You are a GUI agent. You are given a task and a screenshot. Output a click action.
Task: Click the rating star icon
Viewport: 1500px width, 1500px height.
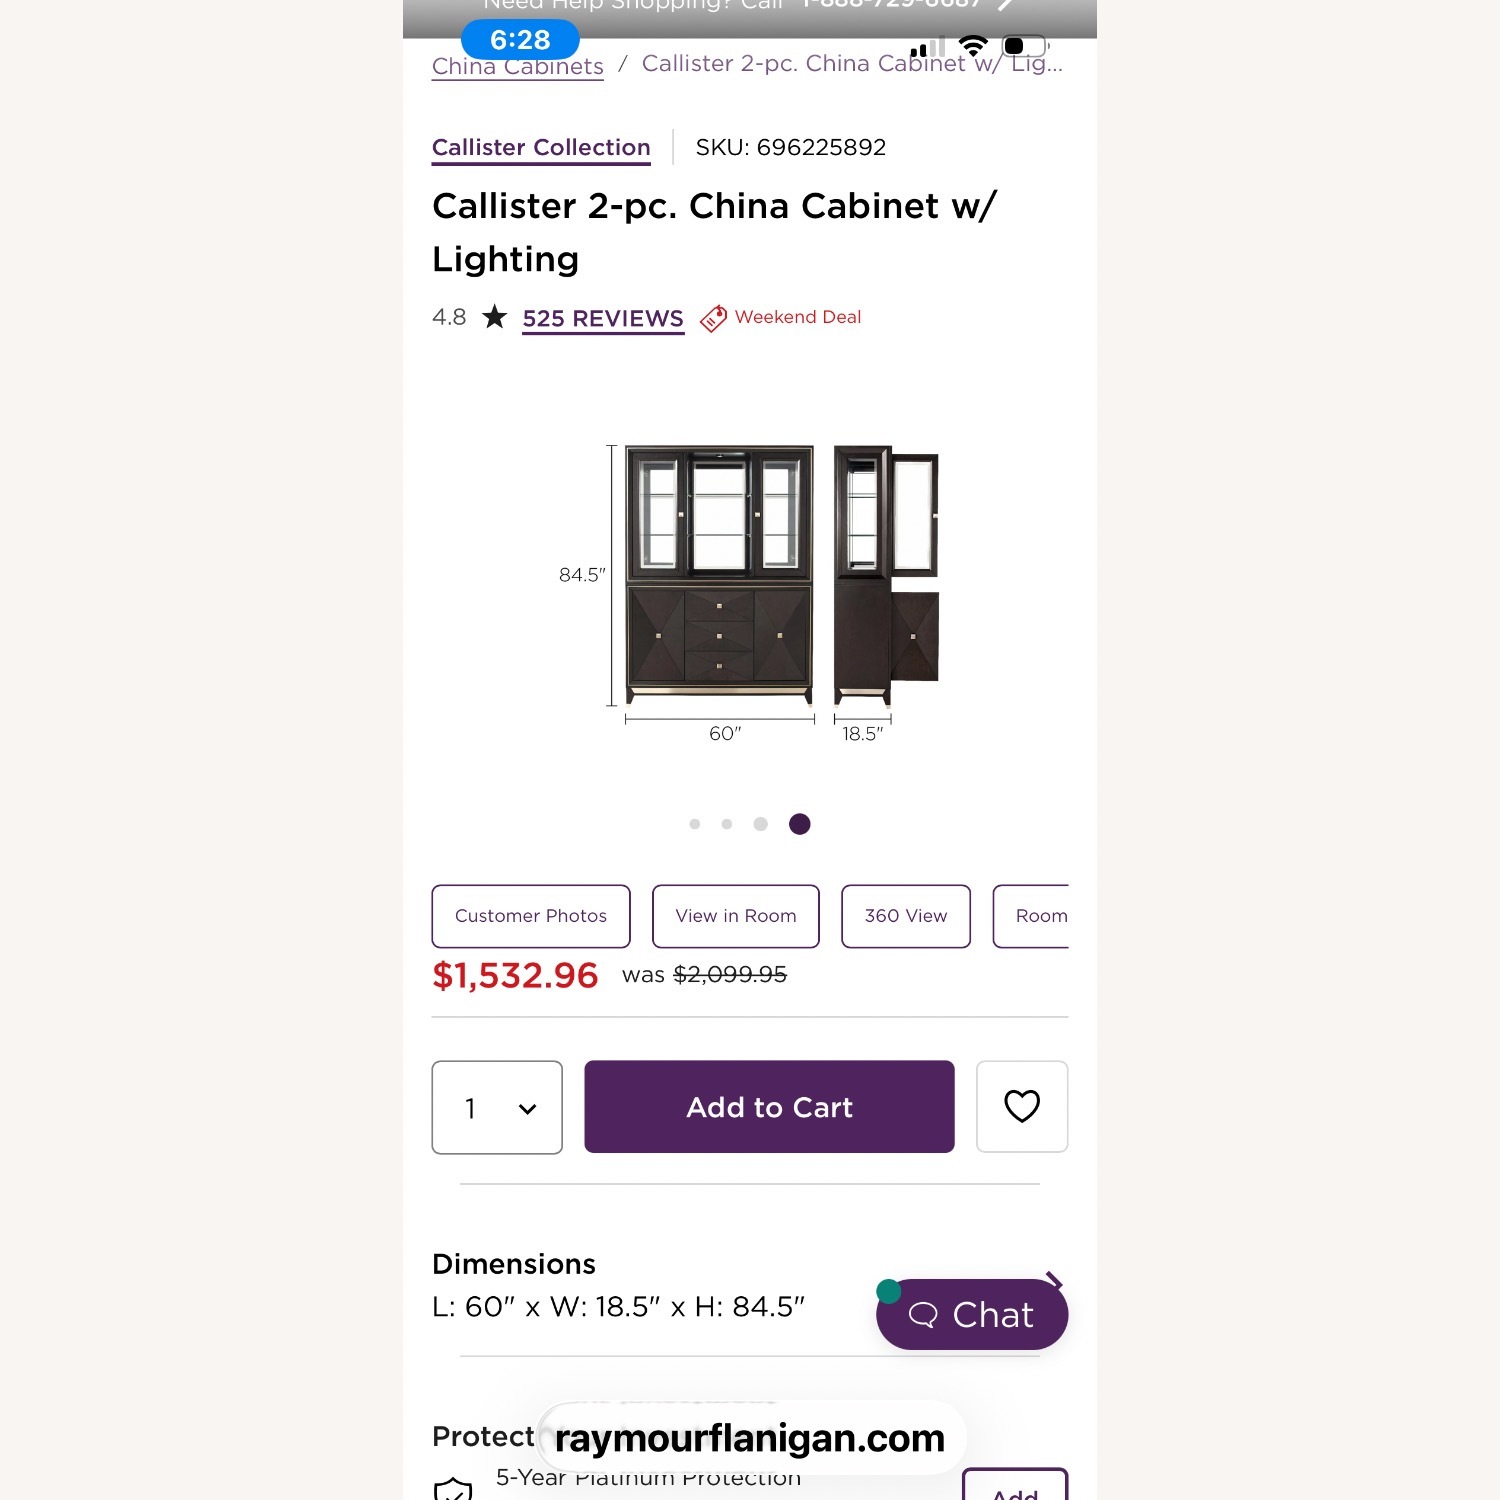[494, 317]
